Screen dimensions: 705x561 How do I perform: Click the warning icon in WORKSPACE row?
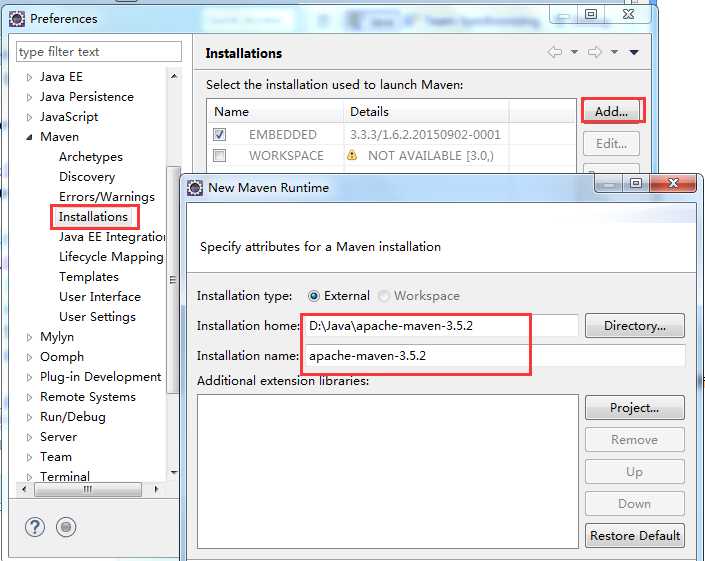click(352, 155)
